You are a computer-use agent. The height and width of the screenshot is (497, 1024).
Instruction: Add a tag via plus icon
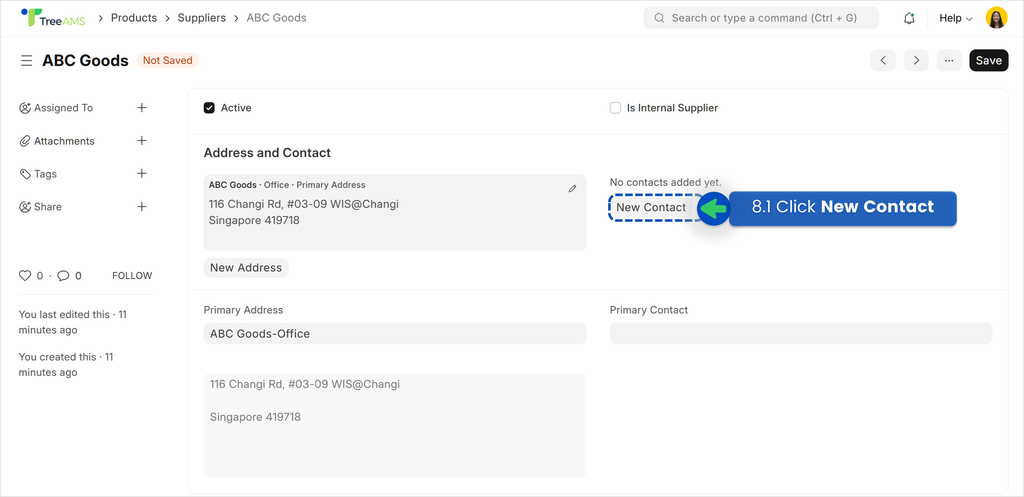(x=142, y=174)
